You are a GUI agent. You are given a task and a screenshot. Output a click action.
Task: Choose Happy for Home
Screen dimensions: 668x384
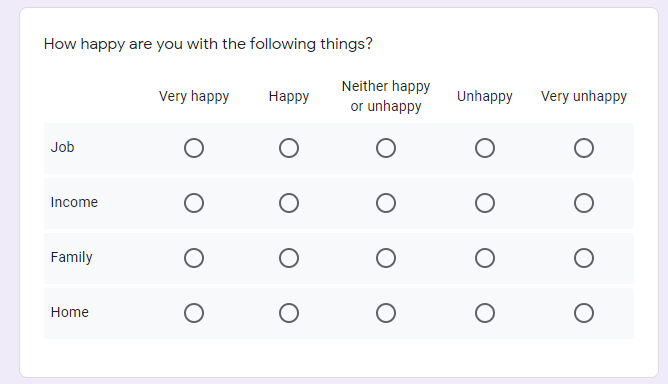(x=289, y=313)
